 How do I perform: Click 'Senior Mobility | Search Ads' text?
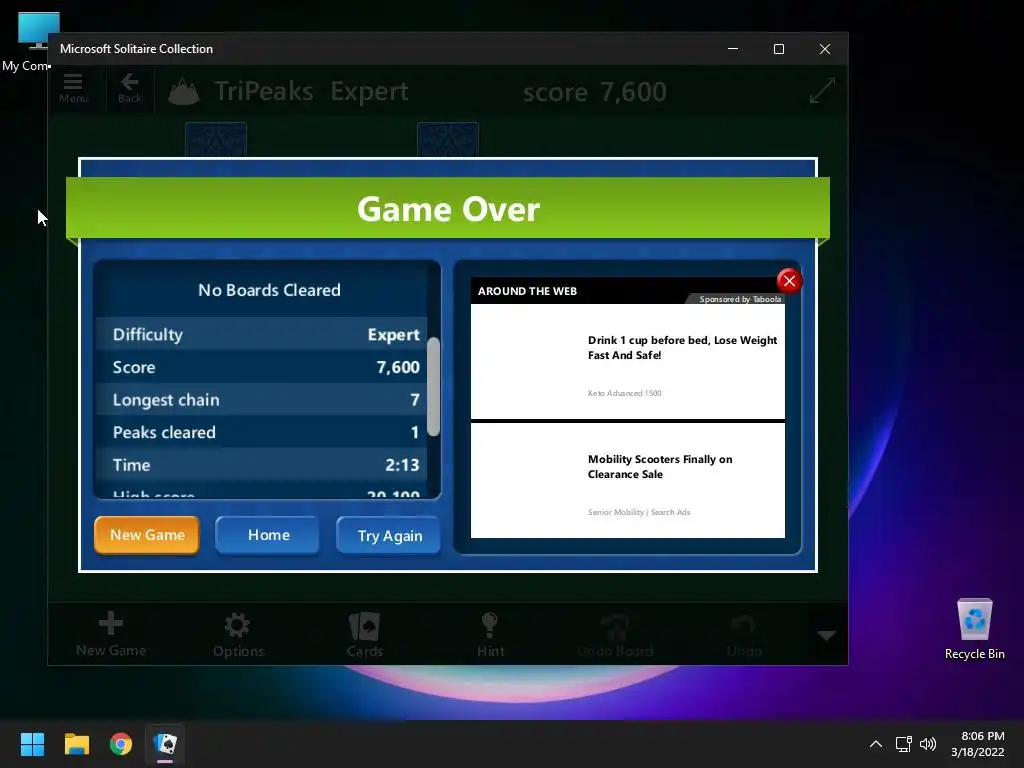tap(639, 512)
